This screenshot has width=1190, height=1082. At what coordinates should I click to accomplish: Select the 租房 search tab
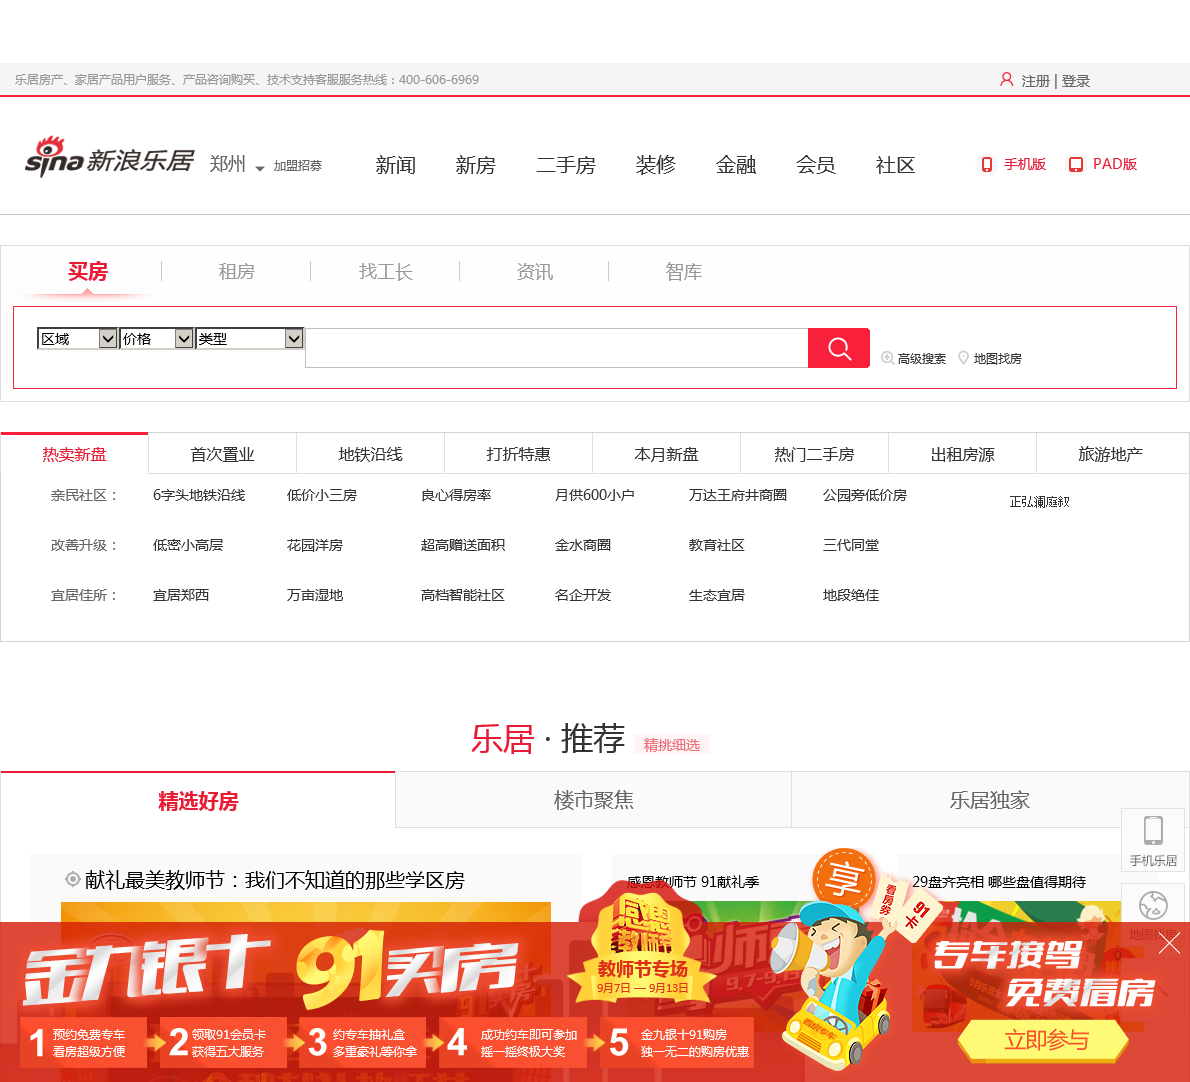[236, 272]
